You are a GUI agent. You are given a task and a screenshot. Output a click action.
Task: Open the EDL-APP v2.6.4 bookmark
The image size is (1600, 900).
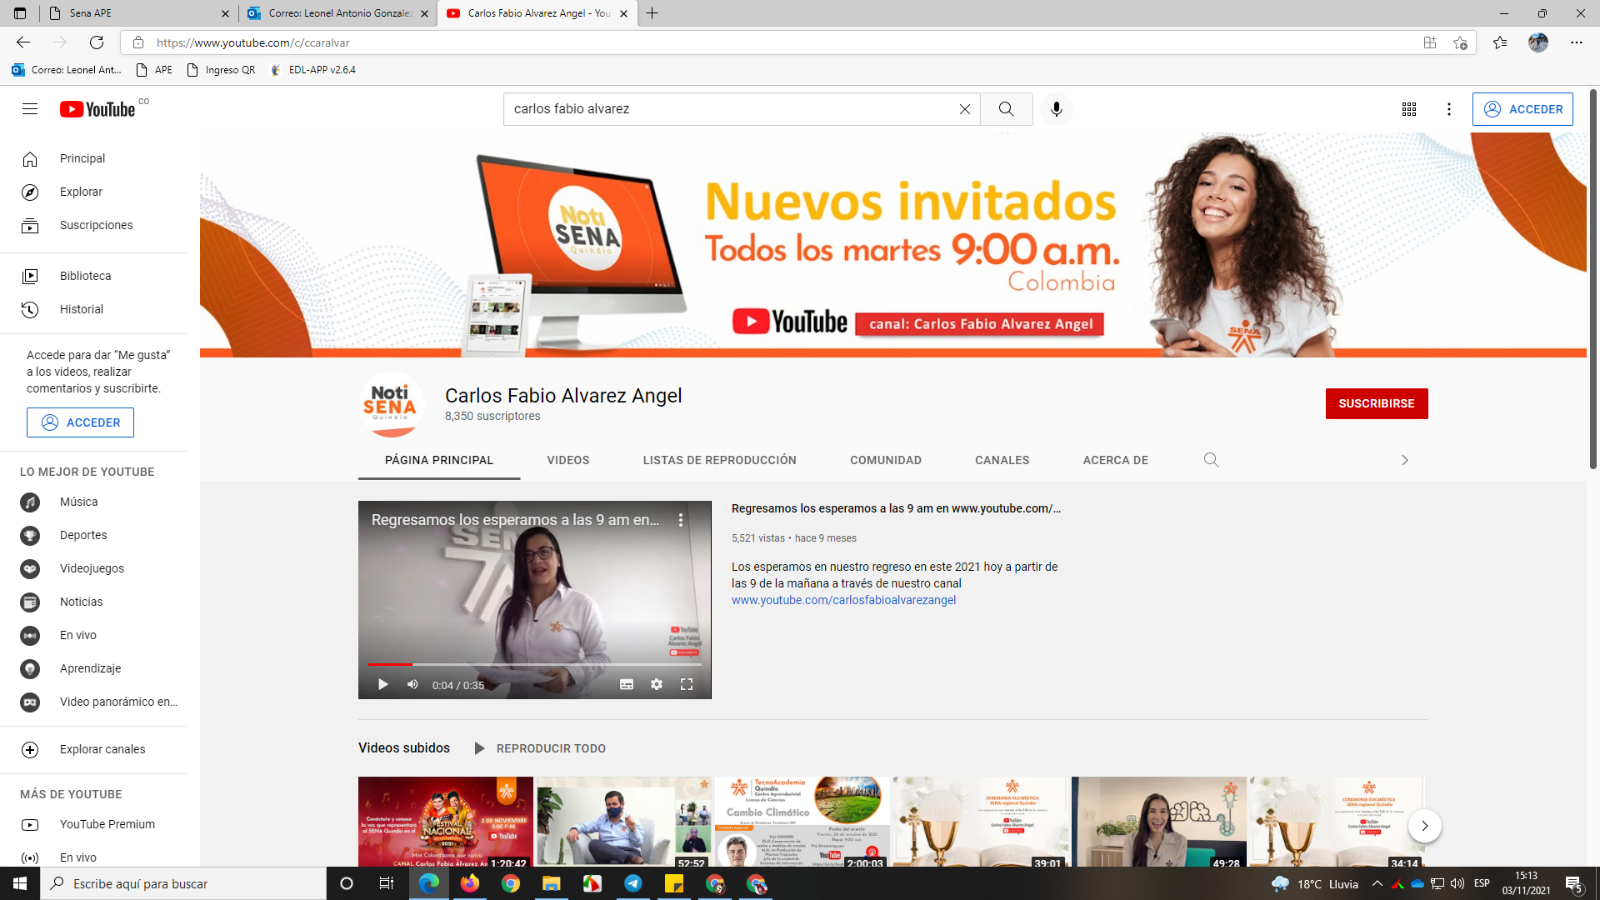pyautogui.click(x=313, y=71)
